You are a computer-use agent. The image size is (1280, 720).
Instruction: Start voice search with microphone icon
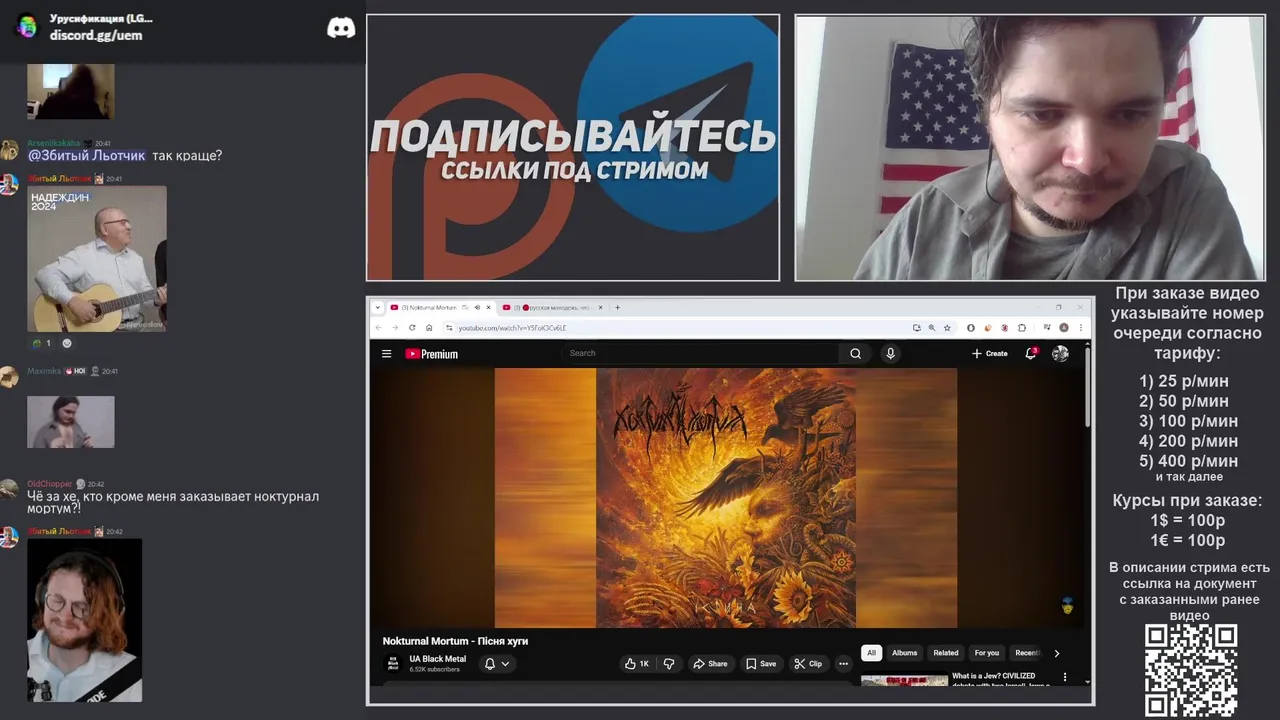click(890, 353)
